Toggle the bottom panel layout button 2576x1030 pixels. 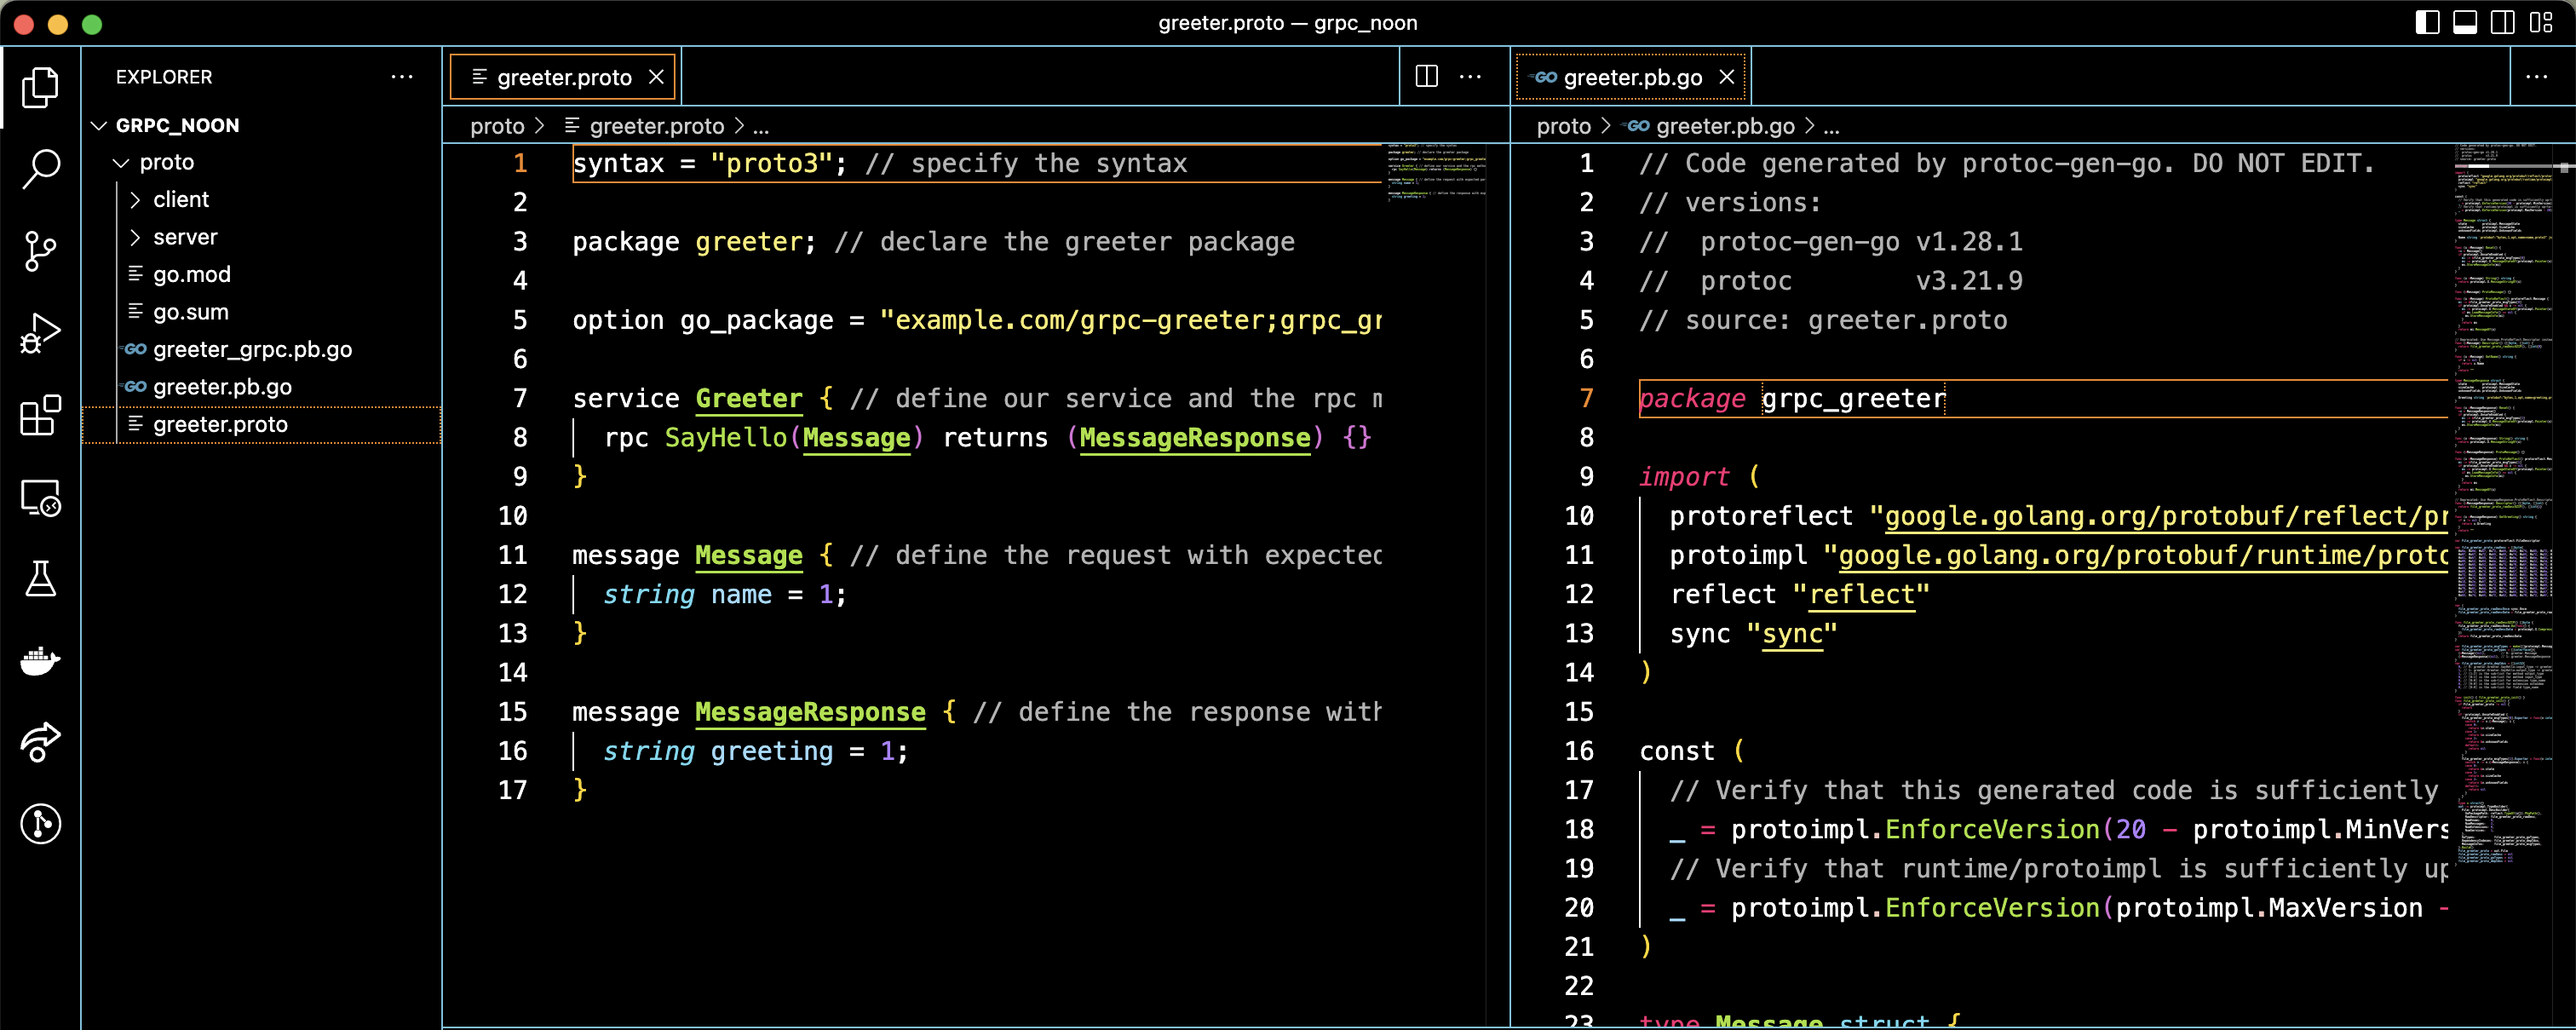coord(2465,23)
